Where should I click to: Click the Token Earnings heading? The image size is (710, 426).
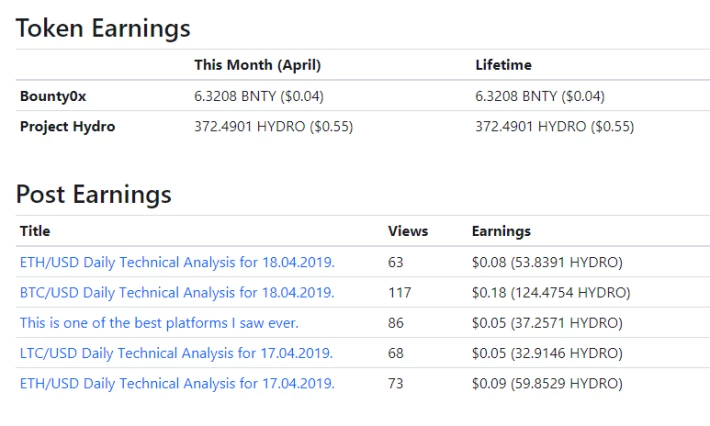pos(103,29)
